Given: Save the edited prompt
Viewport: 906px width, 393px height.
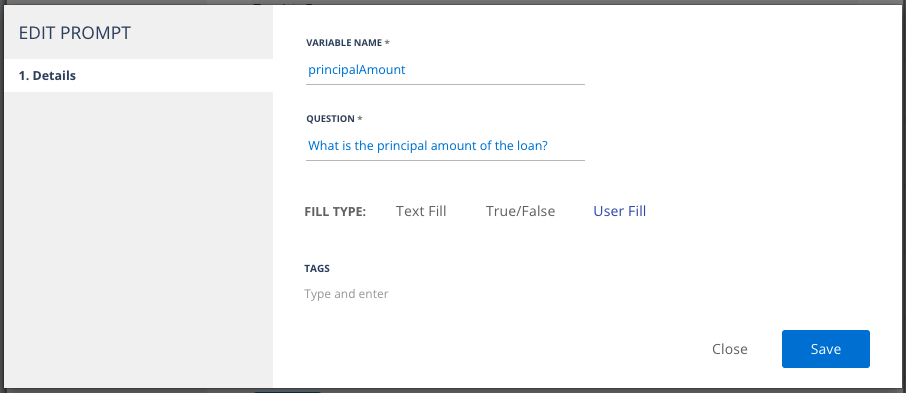Looking at the screenshot, I should coord(826,349).
